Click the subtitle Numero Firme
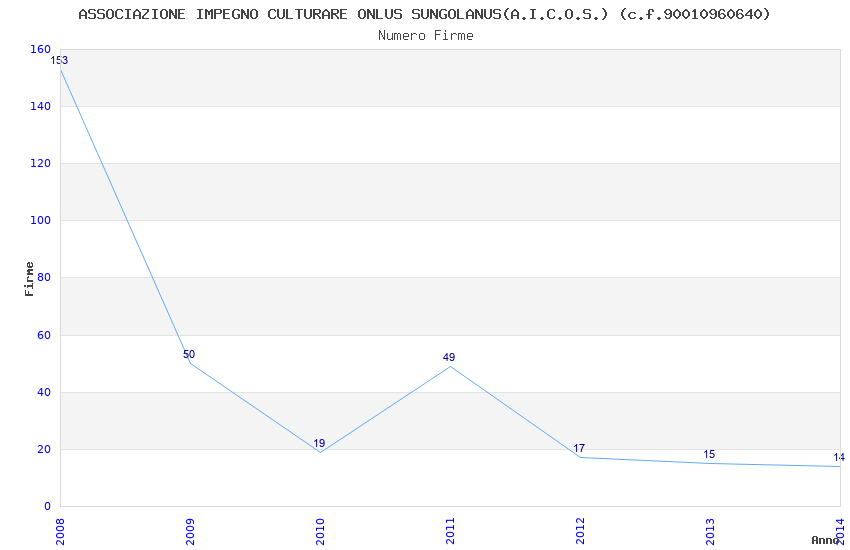Viewport: 850px width, 550px height. (x=426, y=36)
